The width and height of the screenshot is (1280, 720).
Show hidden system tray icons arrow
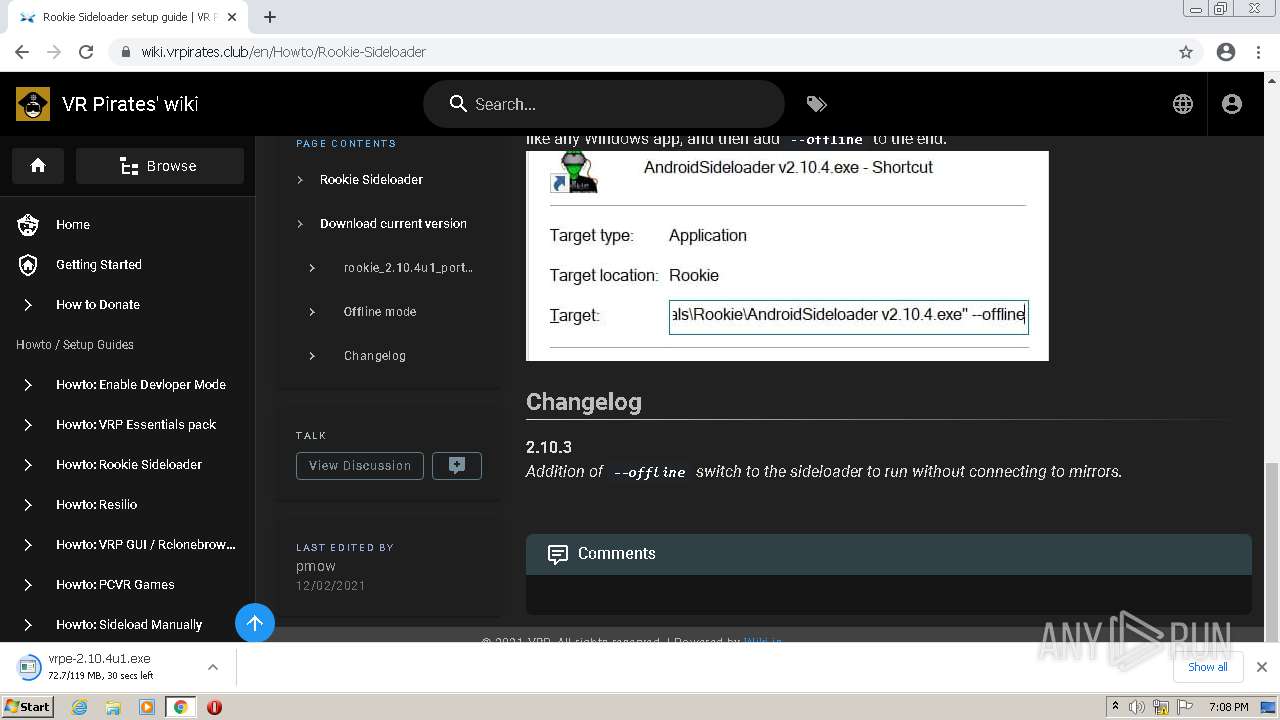point(1115,707)
